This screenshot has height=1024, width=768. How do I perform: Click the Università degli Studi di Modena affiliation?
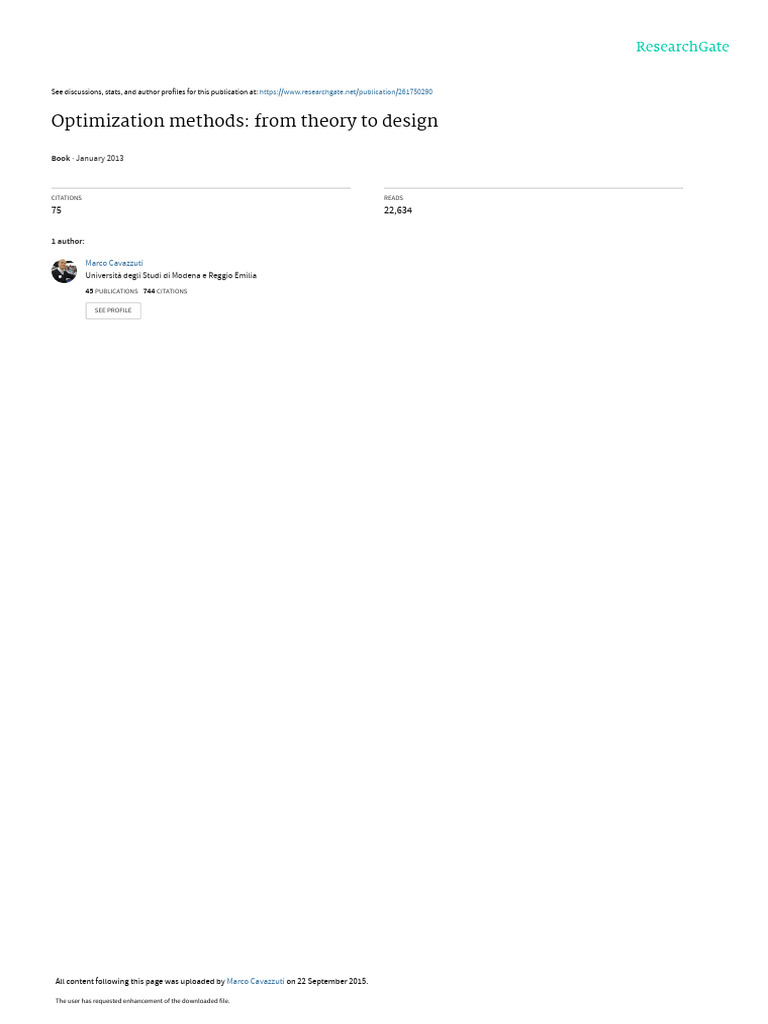[170, 276]
